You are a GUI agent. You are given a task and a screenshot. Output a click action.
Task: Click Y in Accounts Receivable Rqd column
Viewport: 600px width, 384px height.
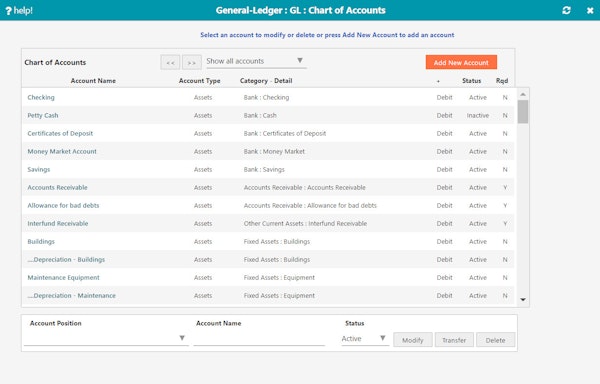(505, 187)
